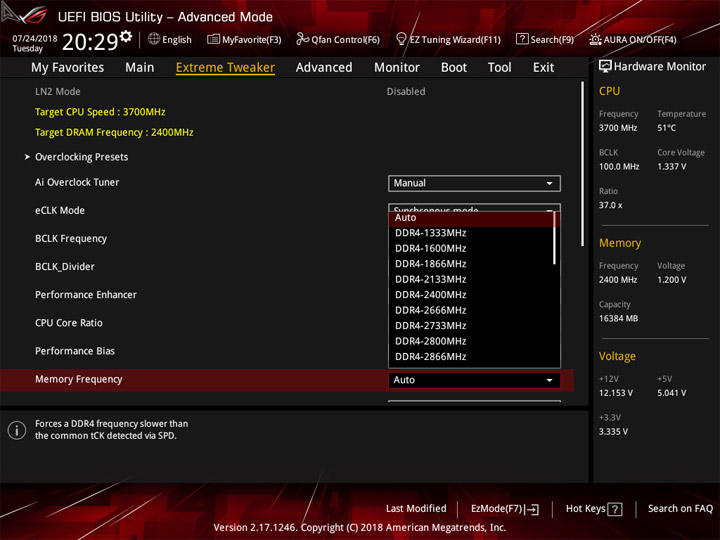This screenshot has height=540, width=720.
Task: Select the Extreme Tweaker tab
Action: coord(225,68)
